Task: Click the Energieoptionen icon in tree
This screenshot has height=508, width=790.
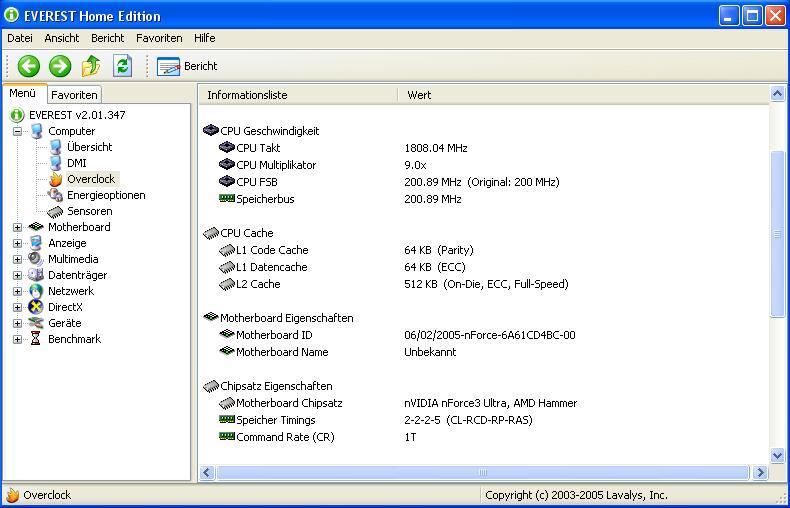Action: pos(55,195)
